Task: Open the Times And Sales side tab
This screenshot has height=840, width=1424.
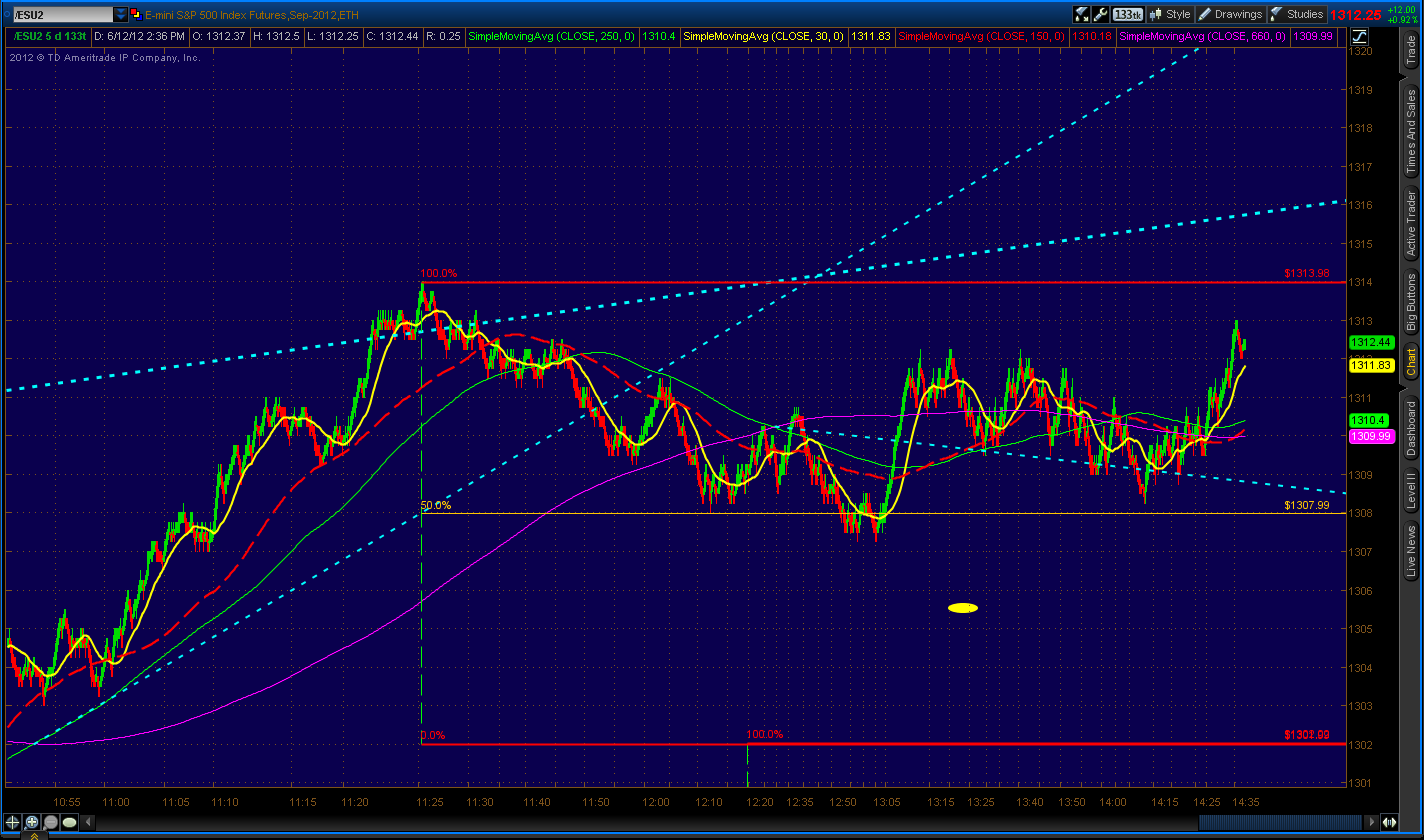Action: pyautogui.click(x=1411, y=130)
